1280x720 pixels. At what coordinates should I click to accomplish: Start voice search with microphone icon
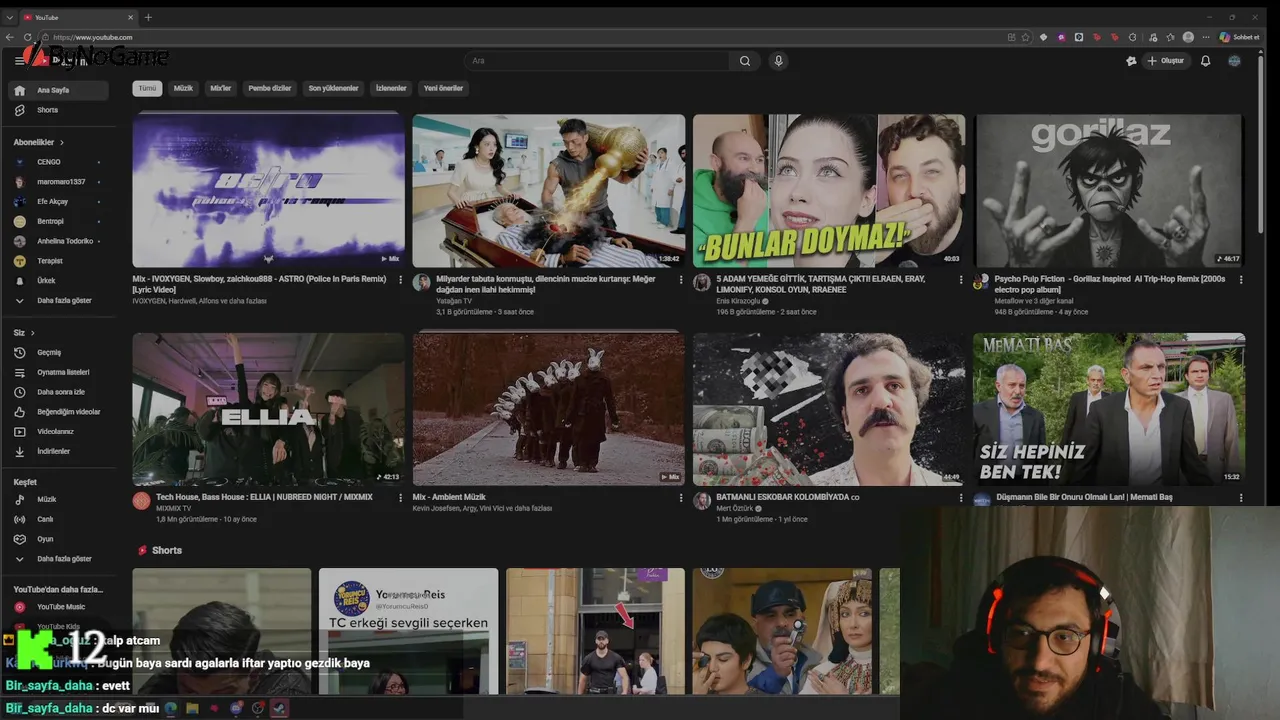point(778,61)
